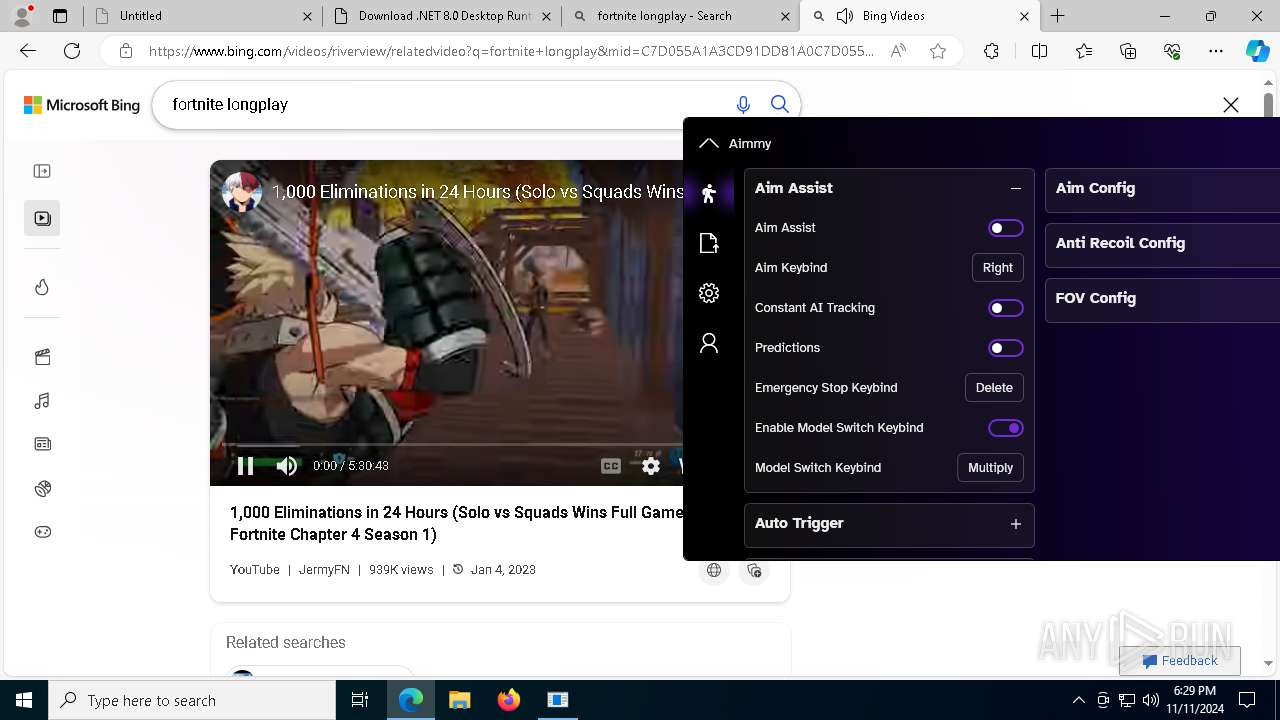Image resolution: width=1280 pixels, height=720 pixels.
Task: Open the news sidebar icon
Action: coord(42,444)
